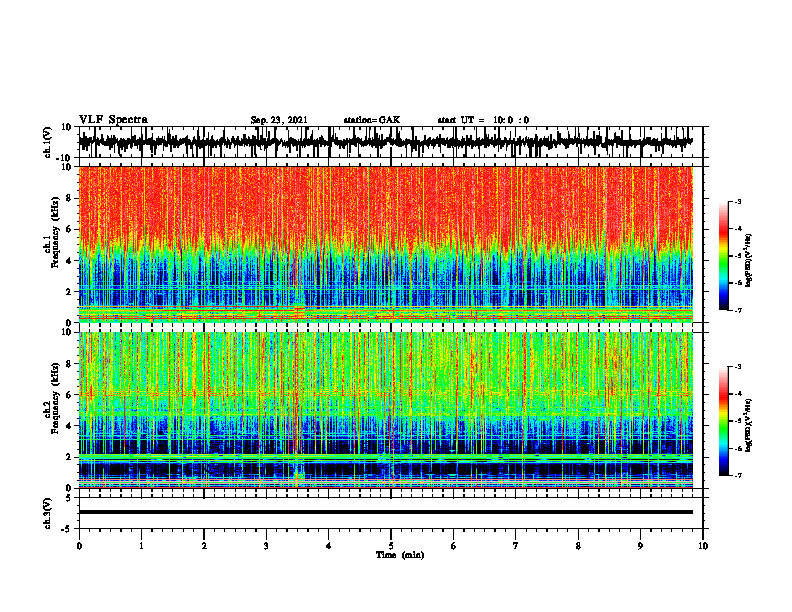Screen dimensions: 792x612
Task: Click the thick black ch.3 voltage trace
Action: click(x=385, y=512)
